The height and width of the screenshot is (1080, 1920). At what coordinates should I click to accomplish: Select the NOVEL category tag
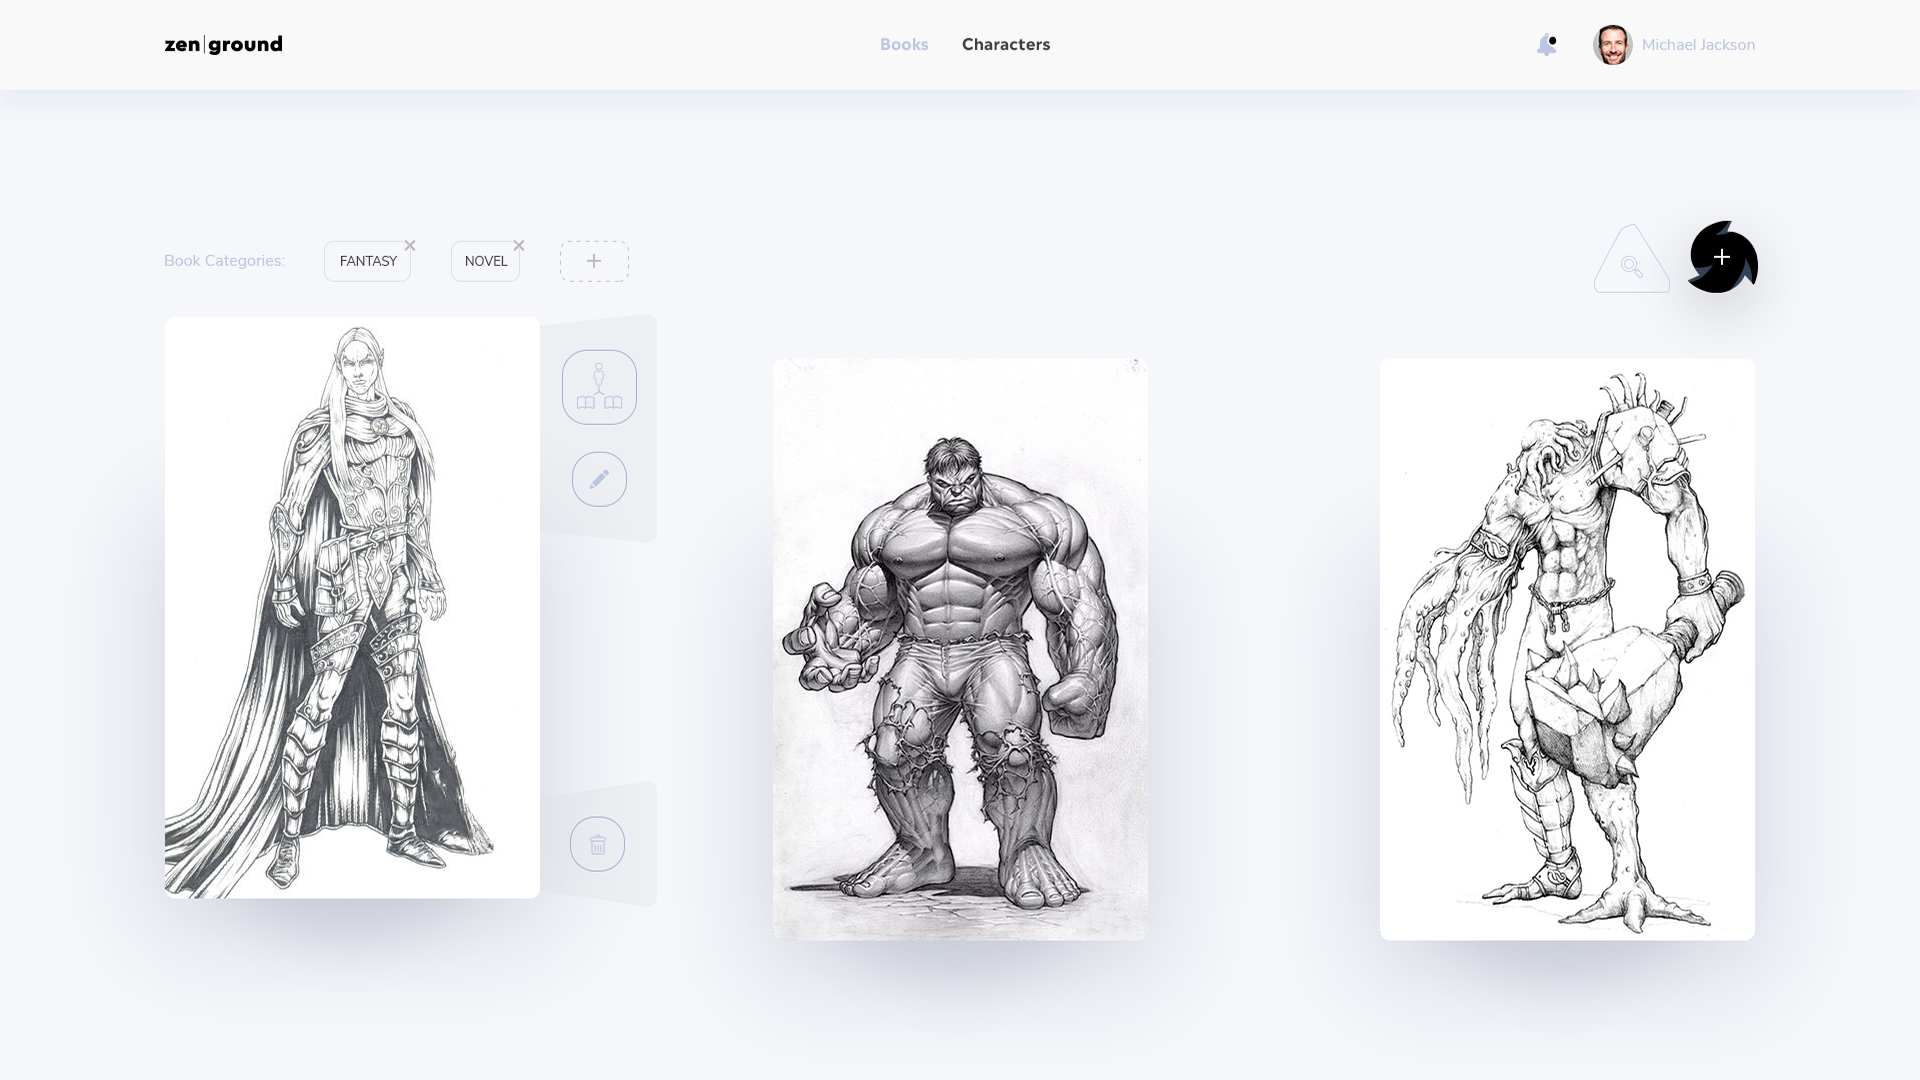pyautogui.click(x=485, y=261)
